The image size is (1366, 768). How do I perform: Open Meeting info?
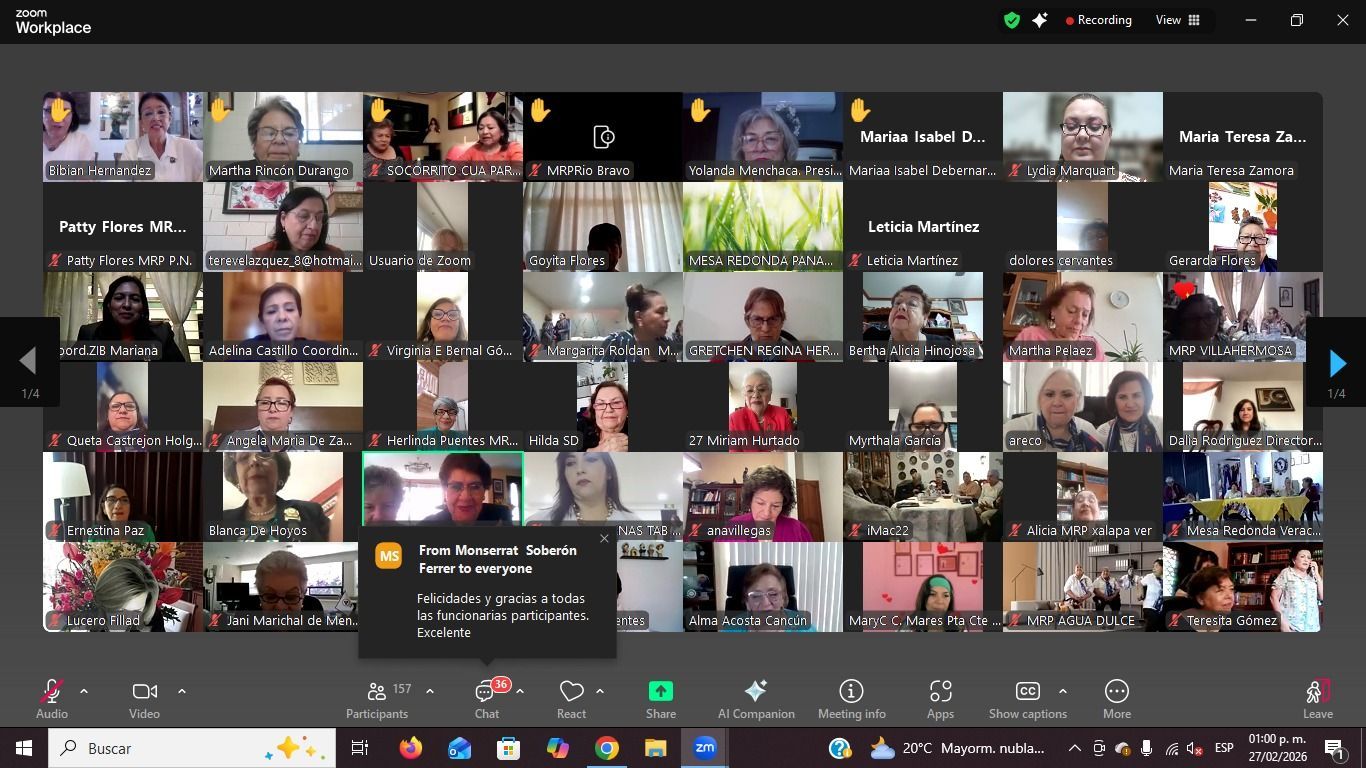point(852,699)
